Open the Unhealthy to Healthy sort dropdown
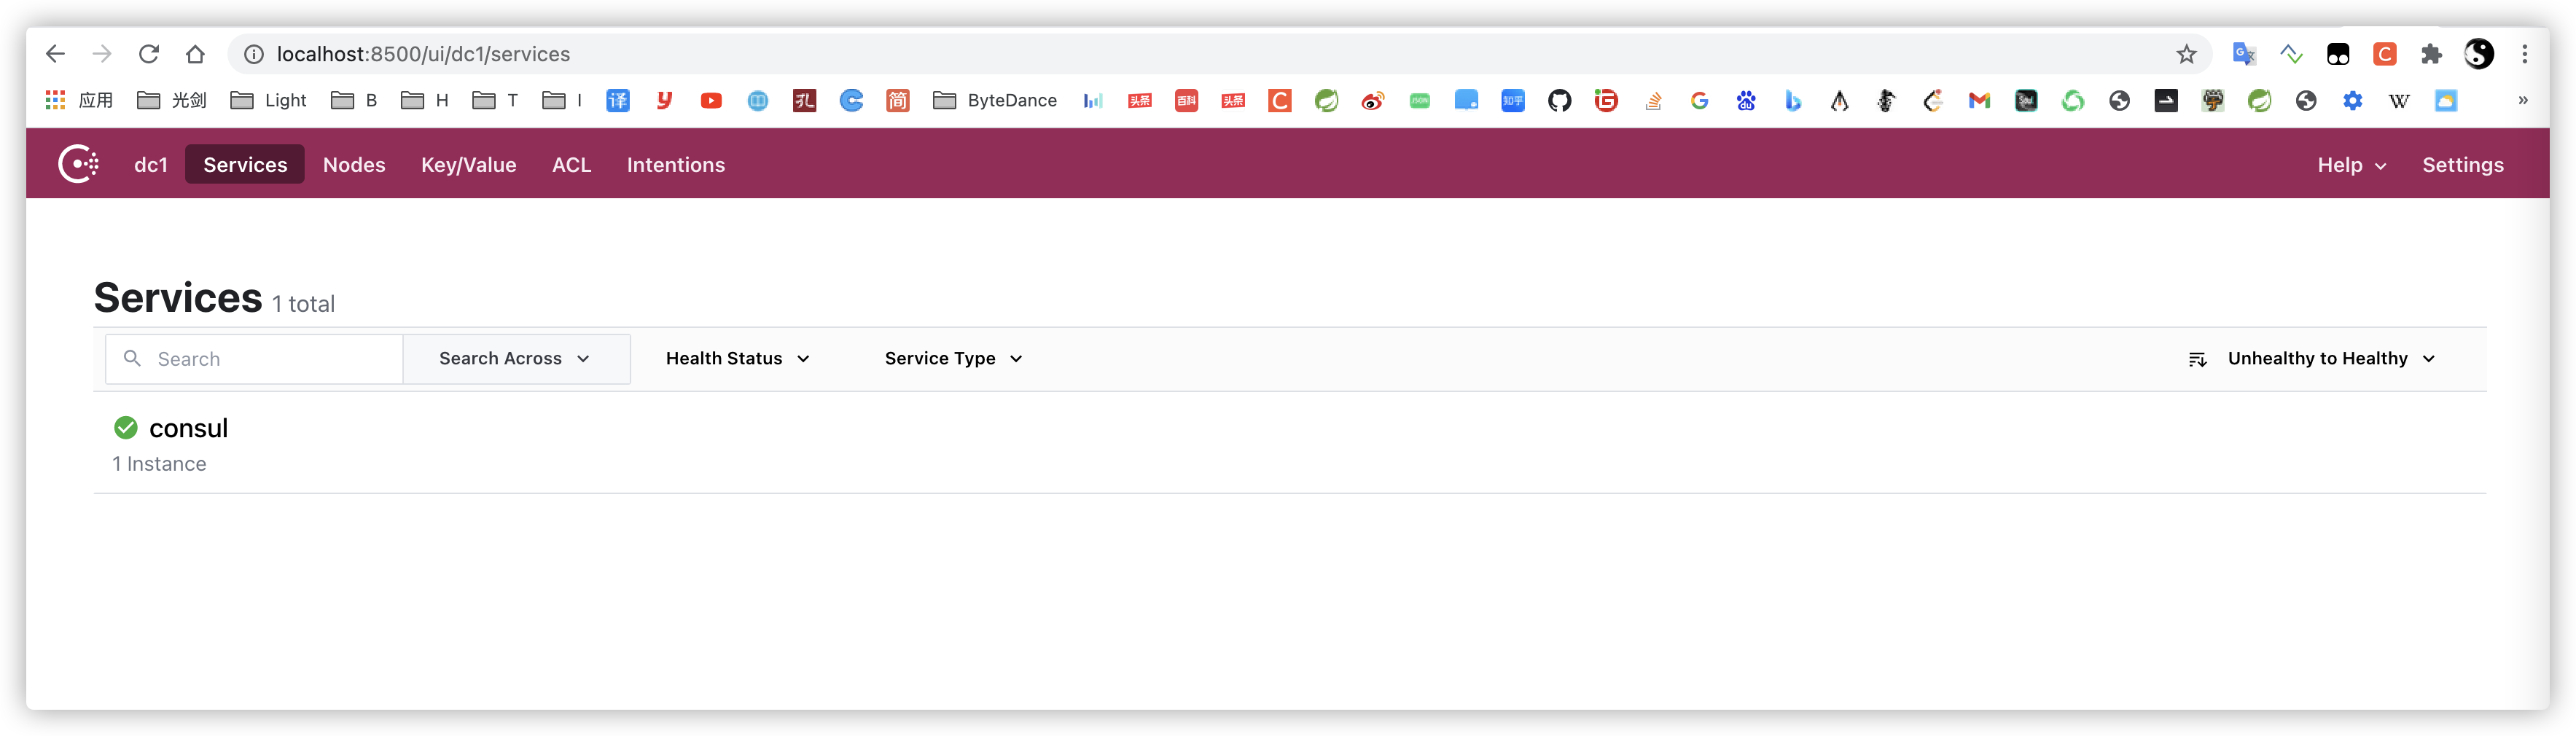Image resolution: width=2576 pixels, height=736 pixels. 2311,358
